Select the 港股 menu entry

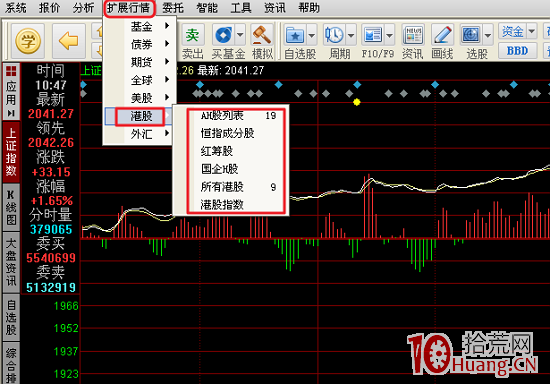139,116
